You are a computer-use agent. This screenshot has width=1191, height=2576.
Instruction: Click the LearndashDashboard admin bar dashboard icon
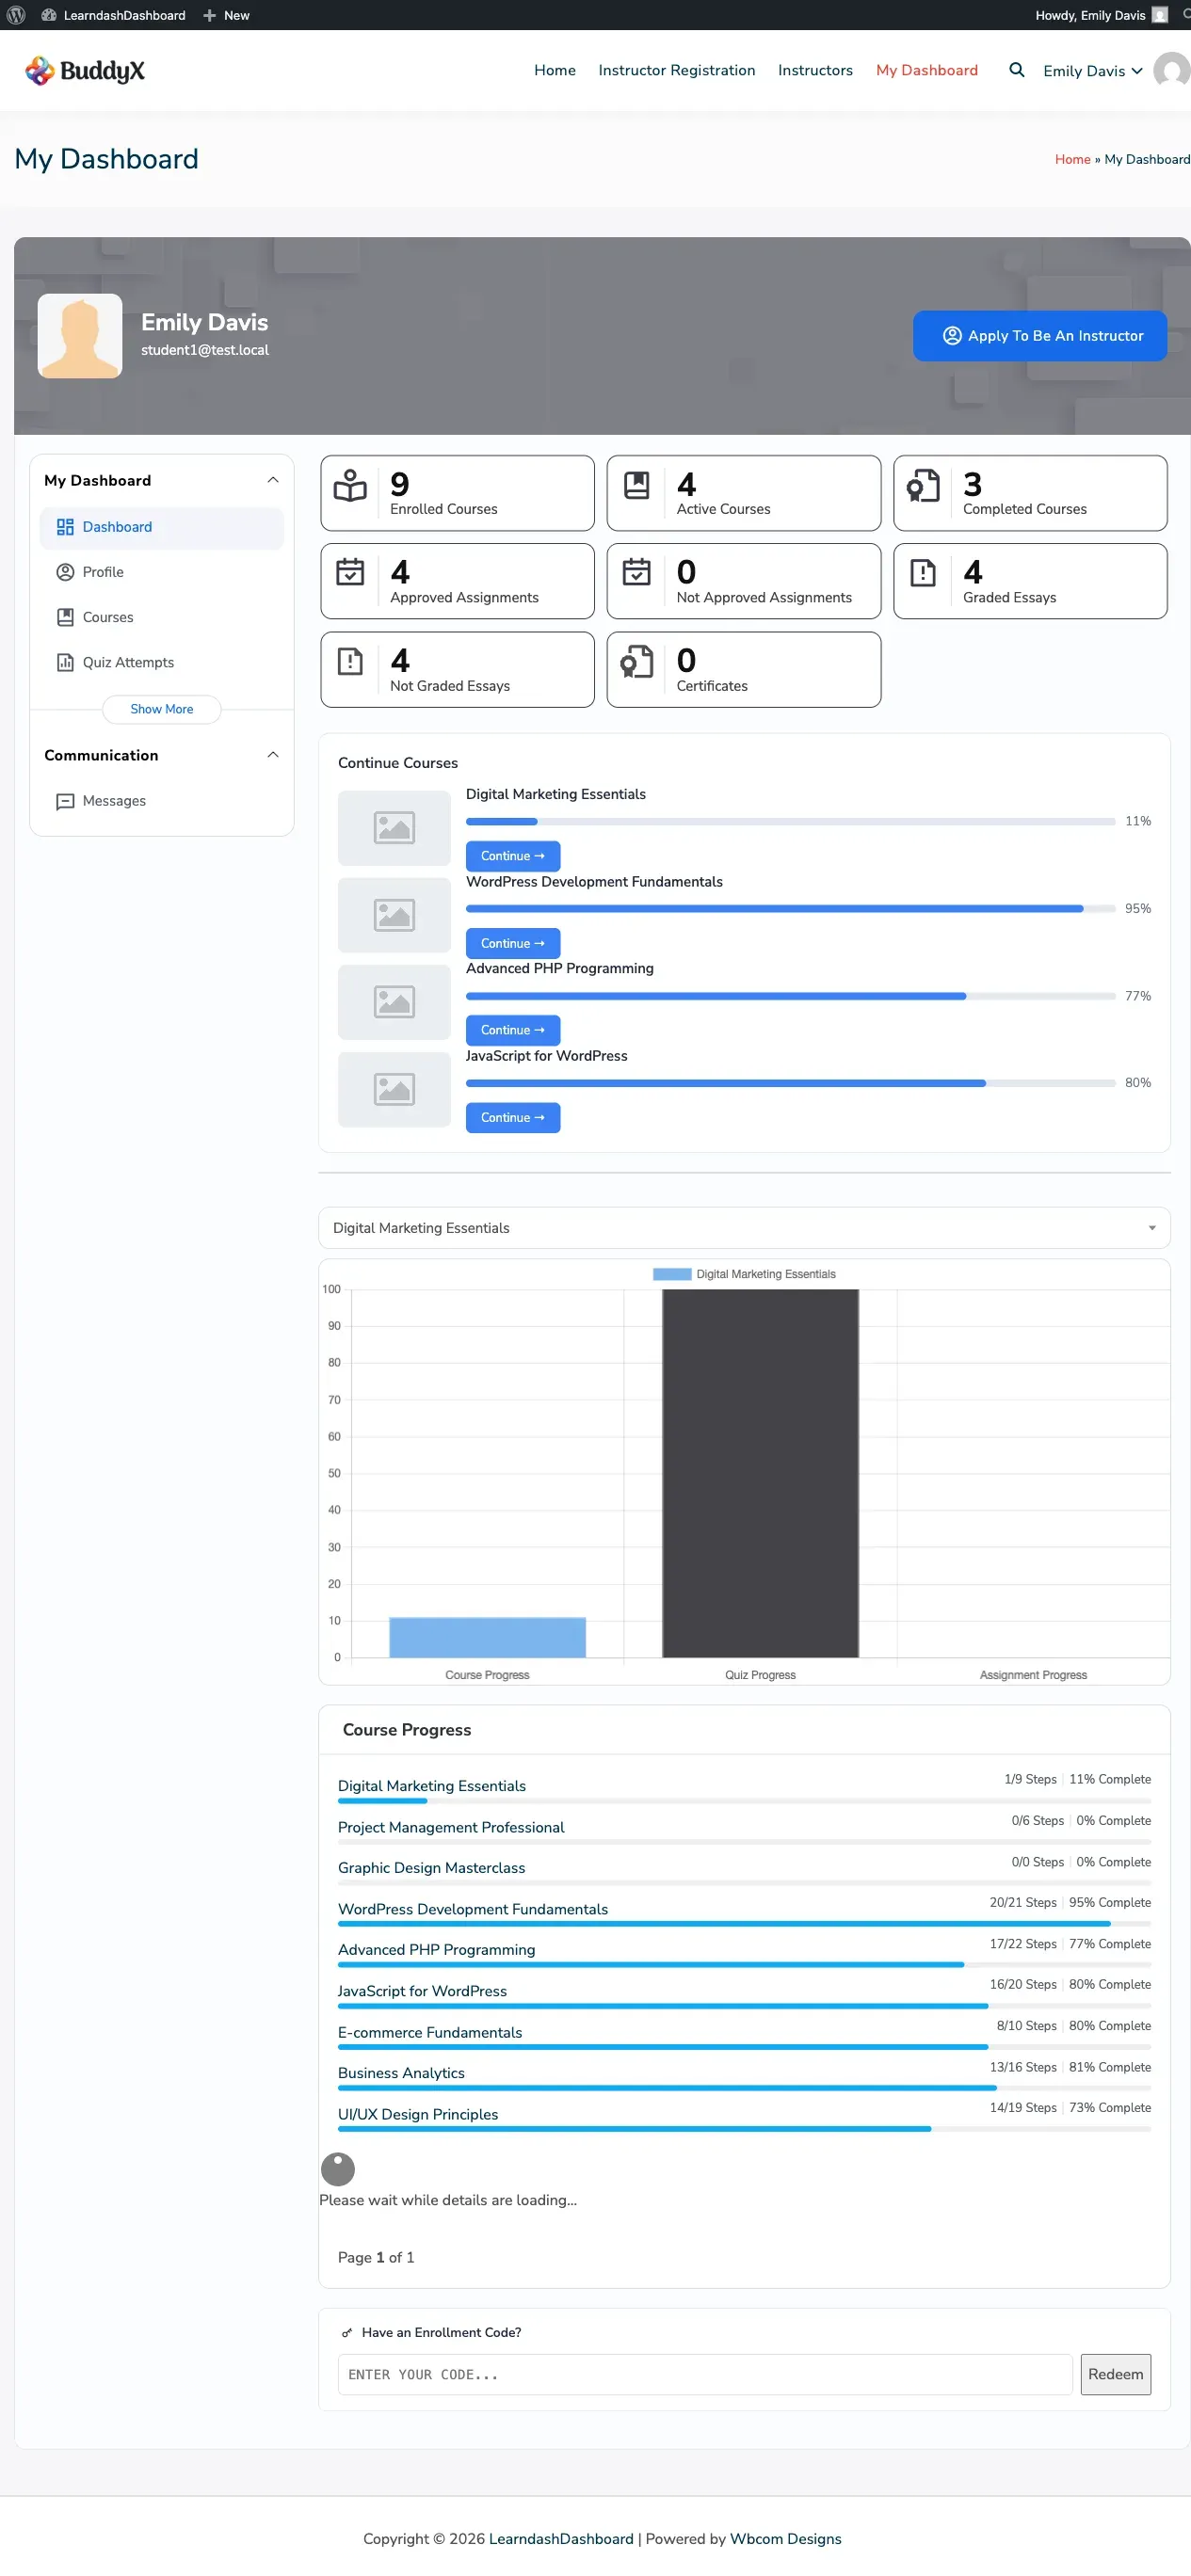point(48,15)
